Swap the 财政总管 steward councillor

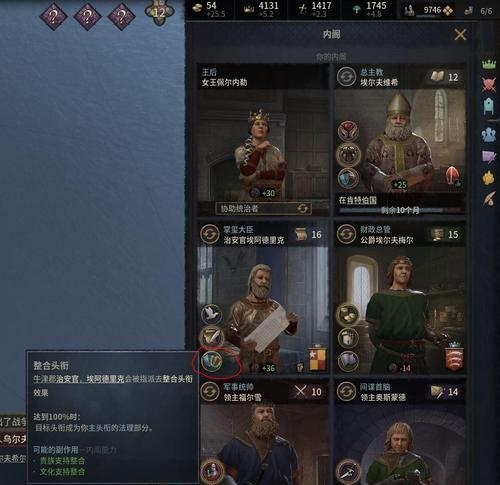tap(346, 234)
